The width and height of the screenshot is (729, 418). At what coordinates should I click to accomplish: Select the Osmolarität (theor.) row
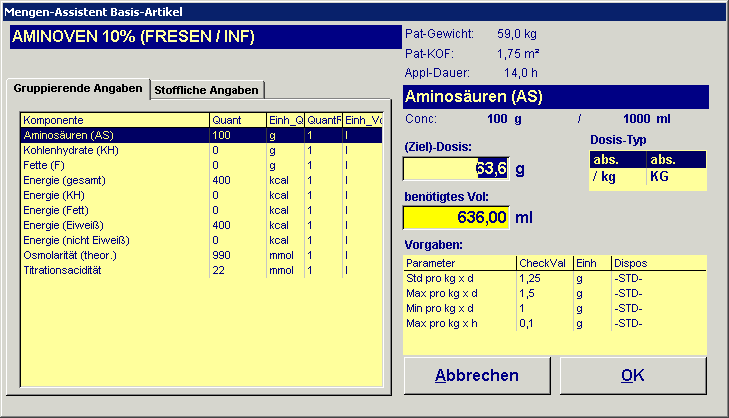click(x=202, y=255)
